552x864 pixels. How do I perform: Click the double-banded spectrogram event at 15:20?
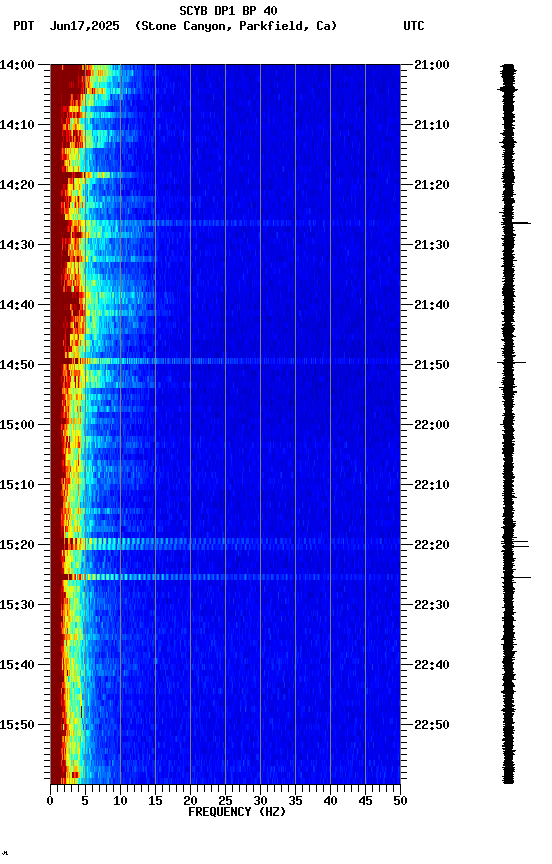[x=225, y=544]
